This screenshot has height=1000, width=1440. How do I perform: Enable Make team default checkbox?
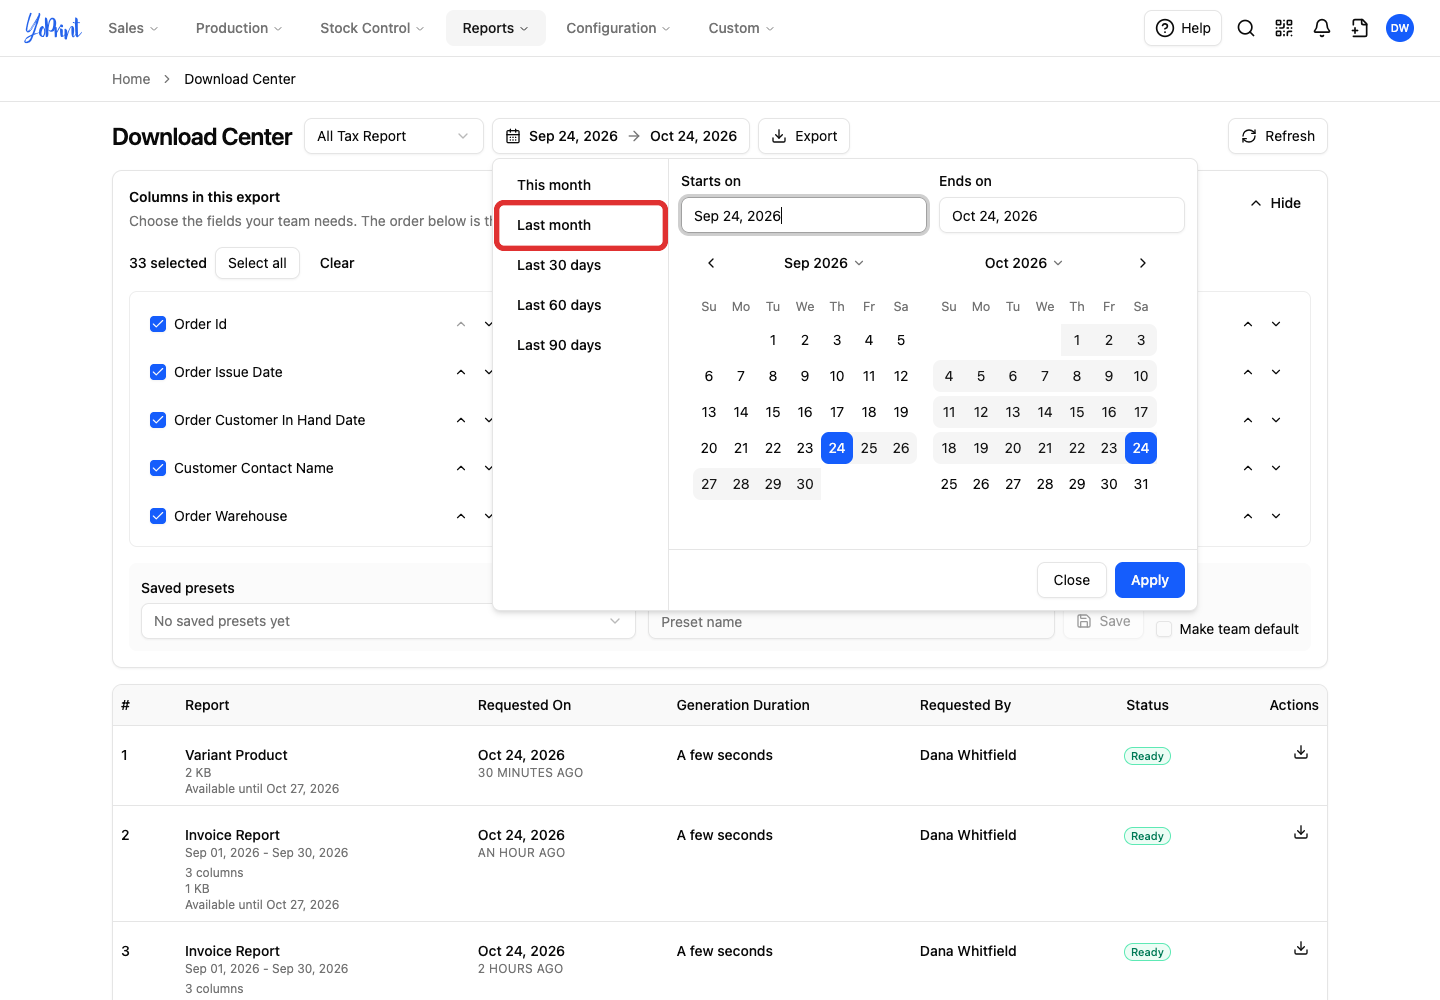click(1164, 629)
